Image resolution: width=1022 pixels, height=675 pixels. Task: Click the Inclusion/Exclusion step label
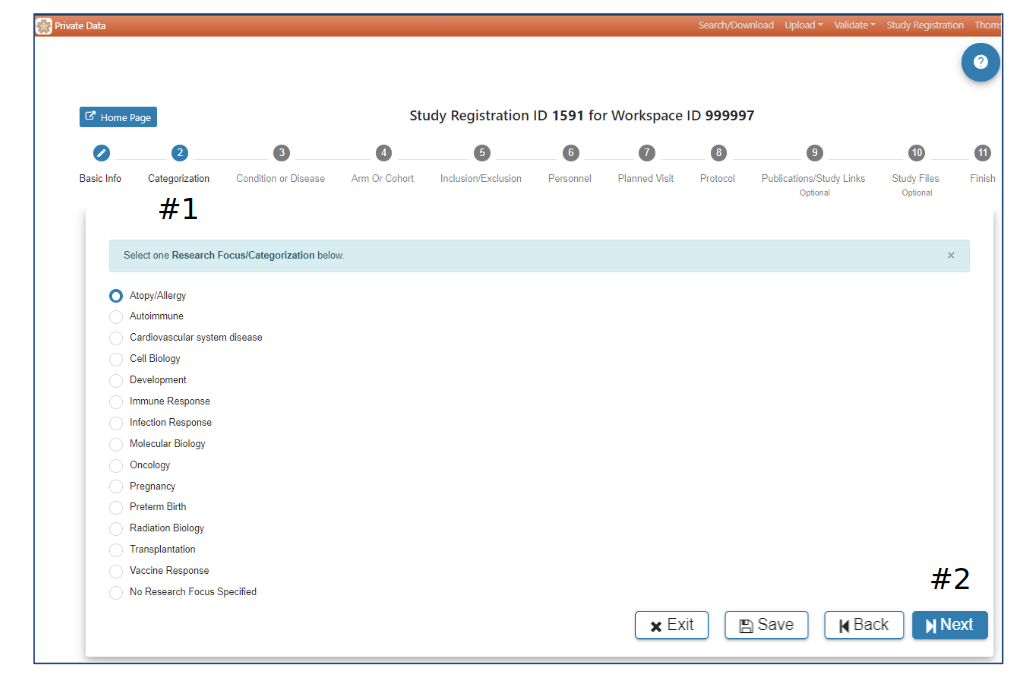coord(481,179)
